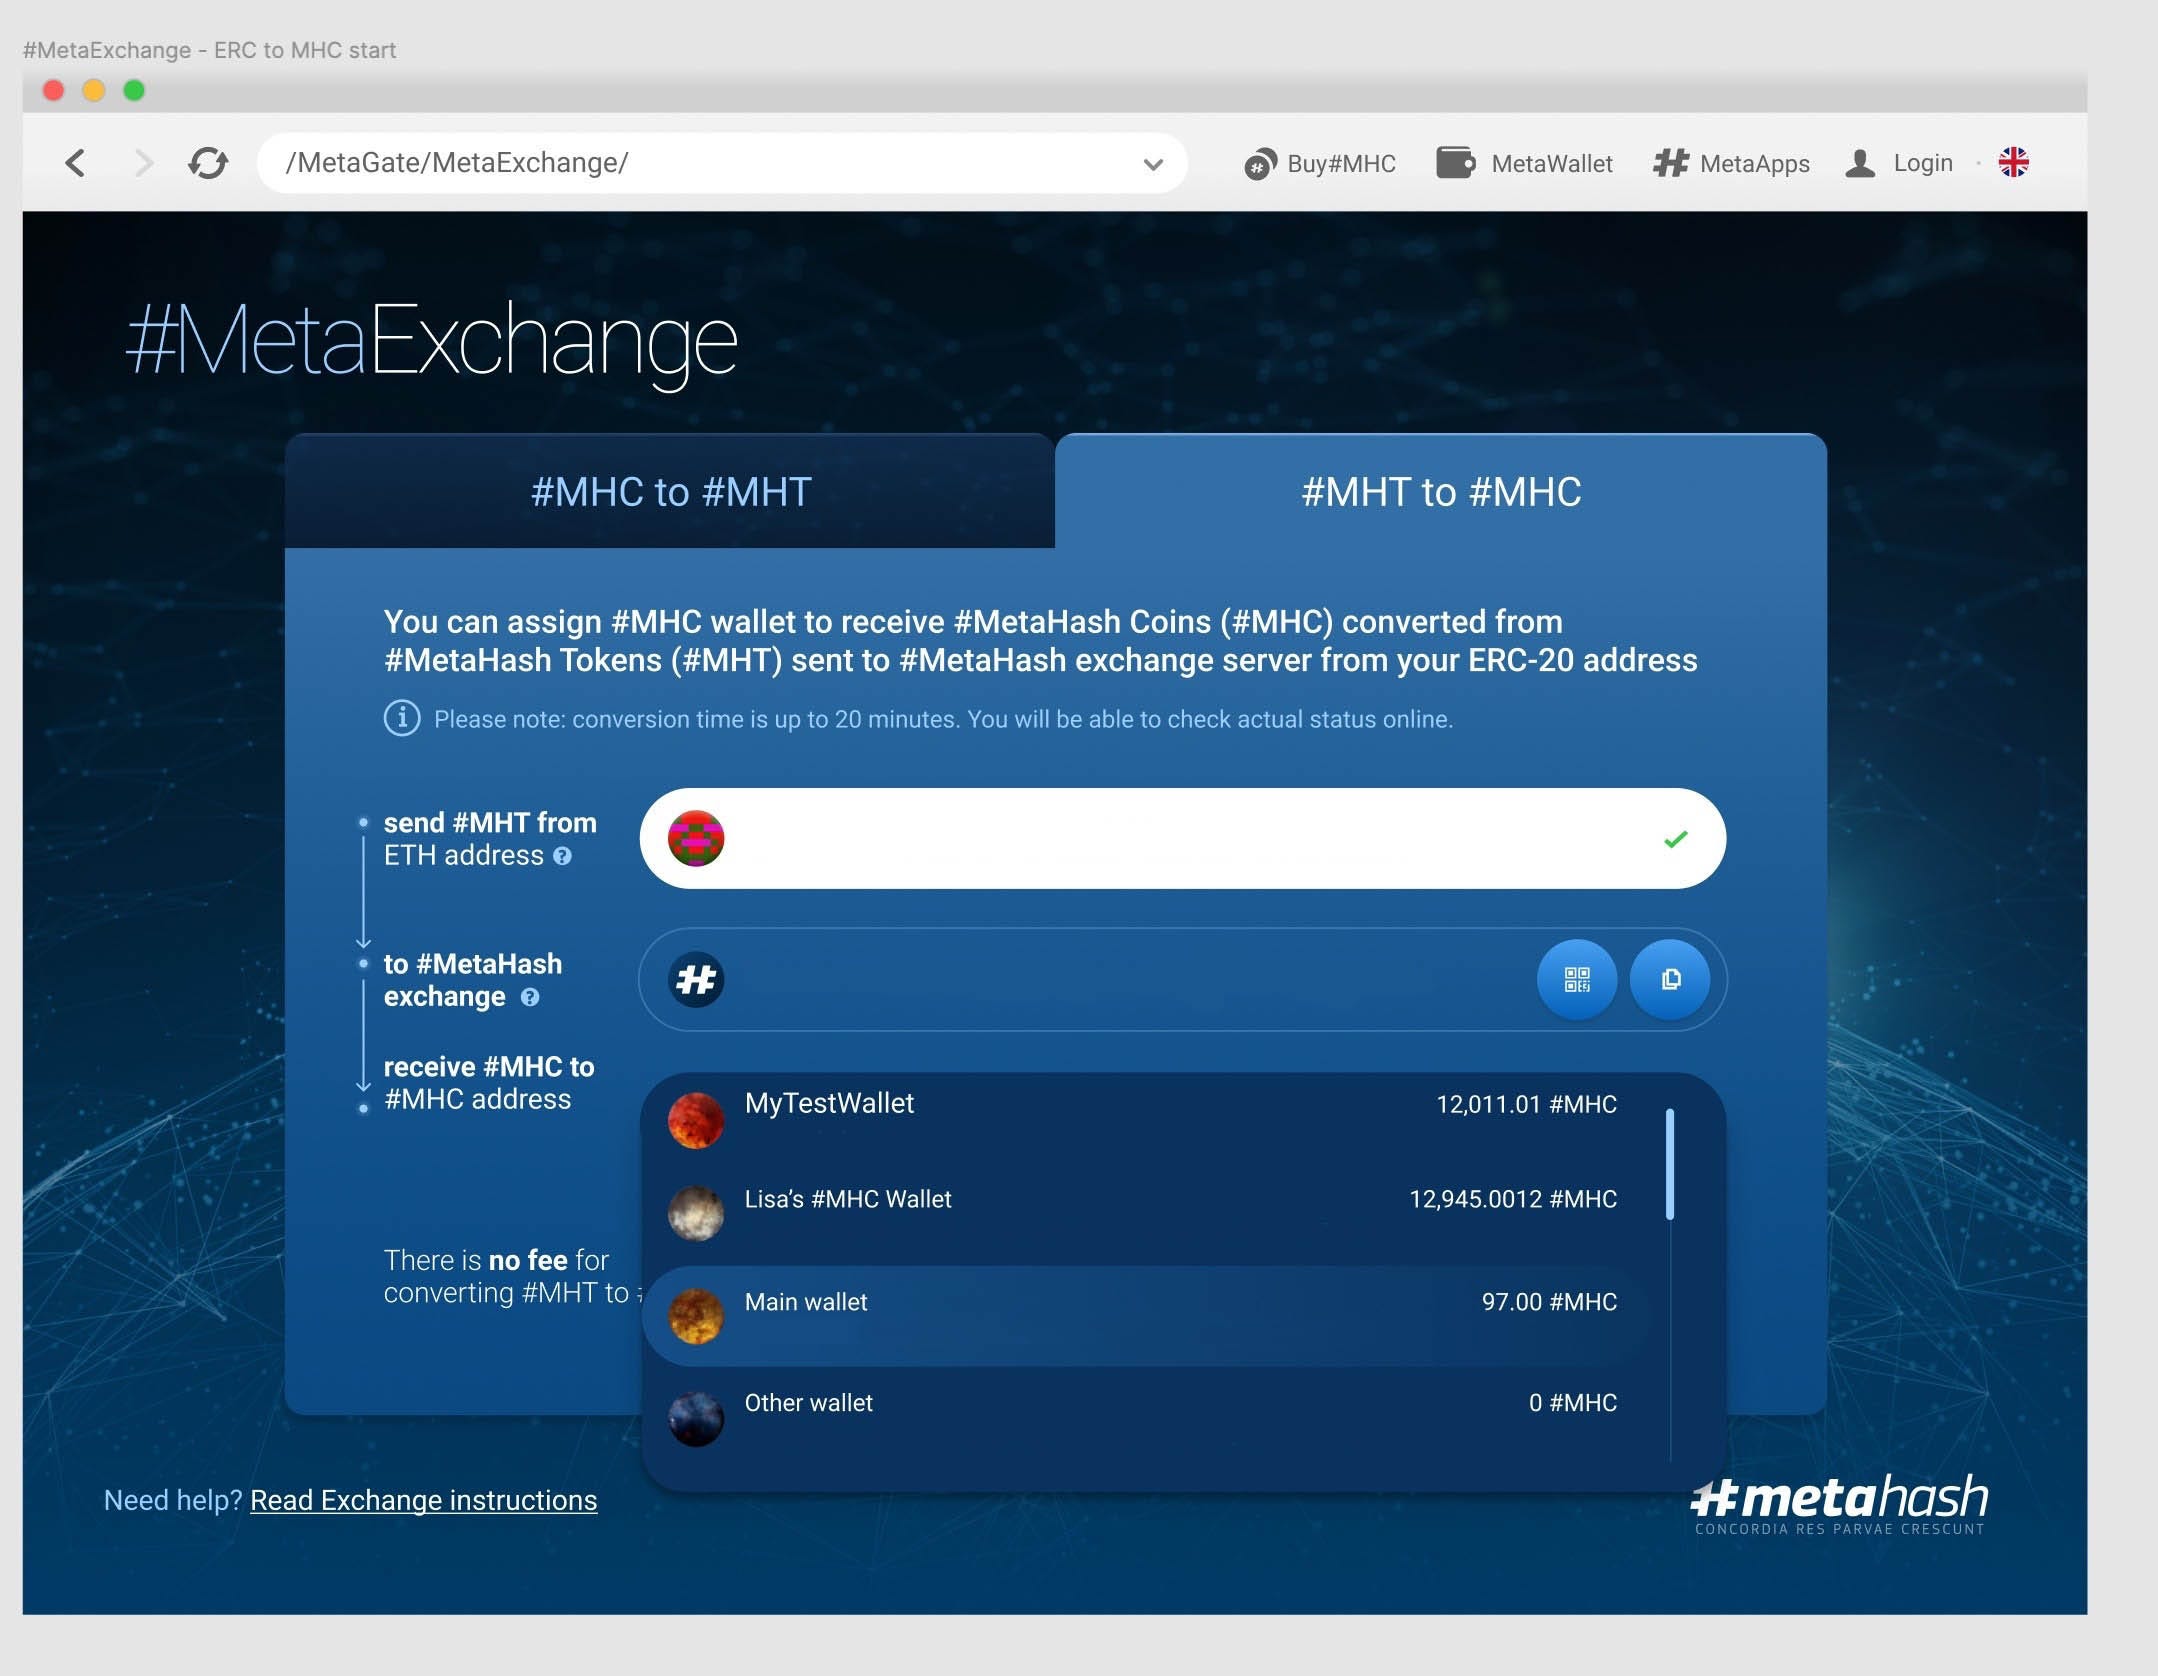Click Lisa's #MHC Wallet avatar thumbnail
2158x1676 pixels.
[x=696, y=1213]
